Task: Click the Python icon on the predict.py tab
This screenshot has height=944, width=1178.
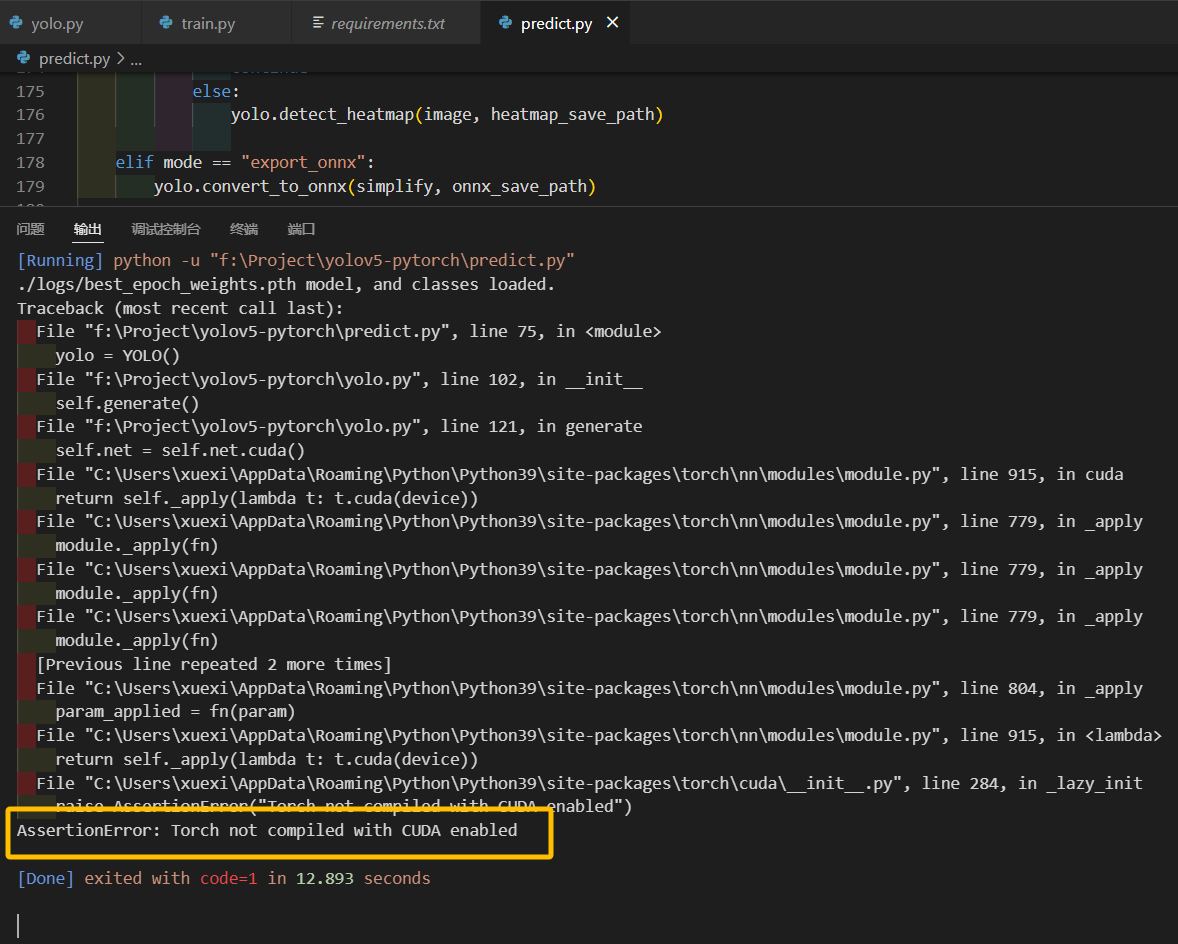Action: [504, 22]
